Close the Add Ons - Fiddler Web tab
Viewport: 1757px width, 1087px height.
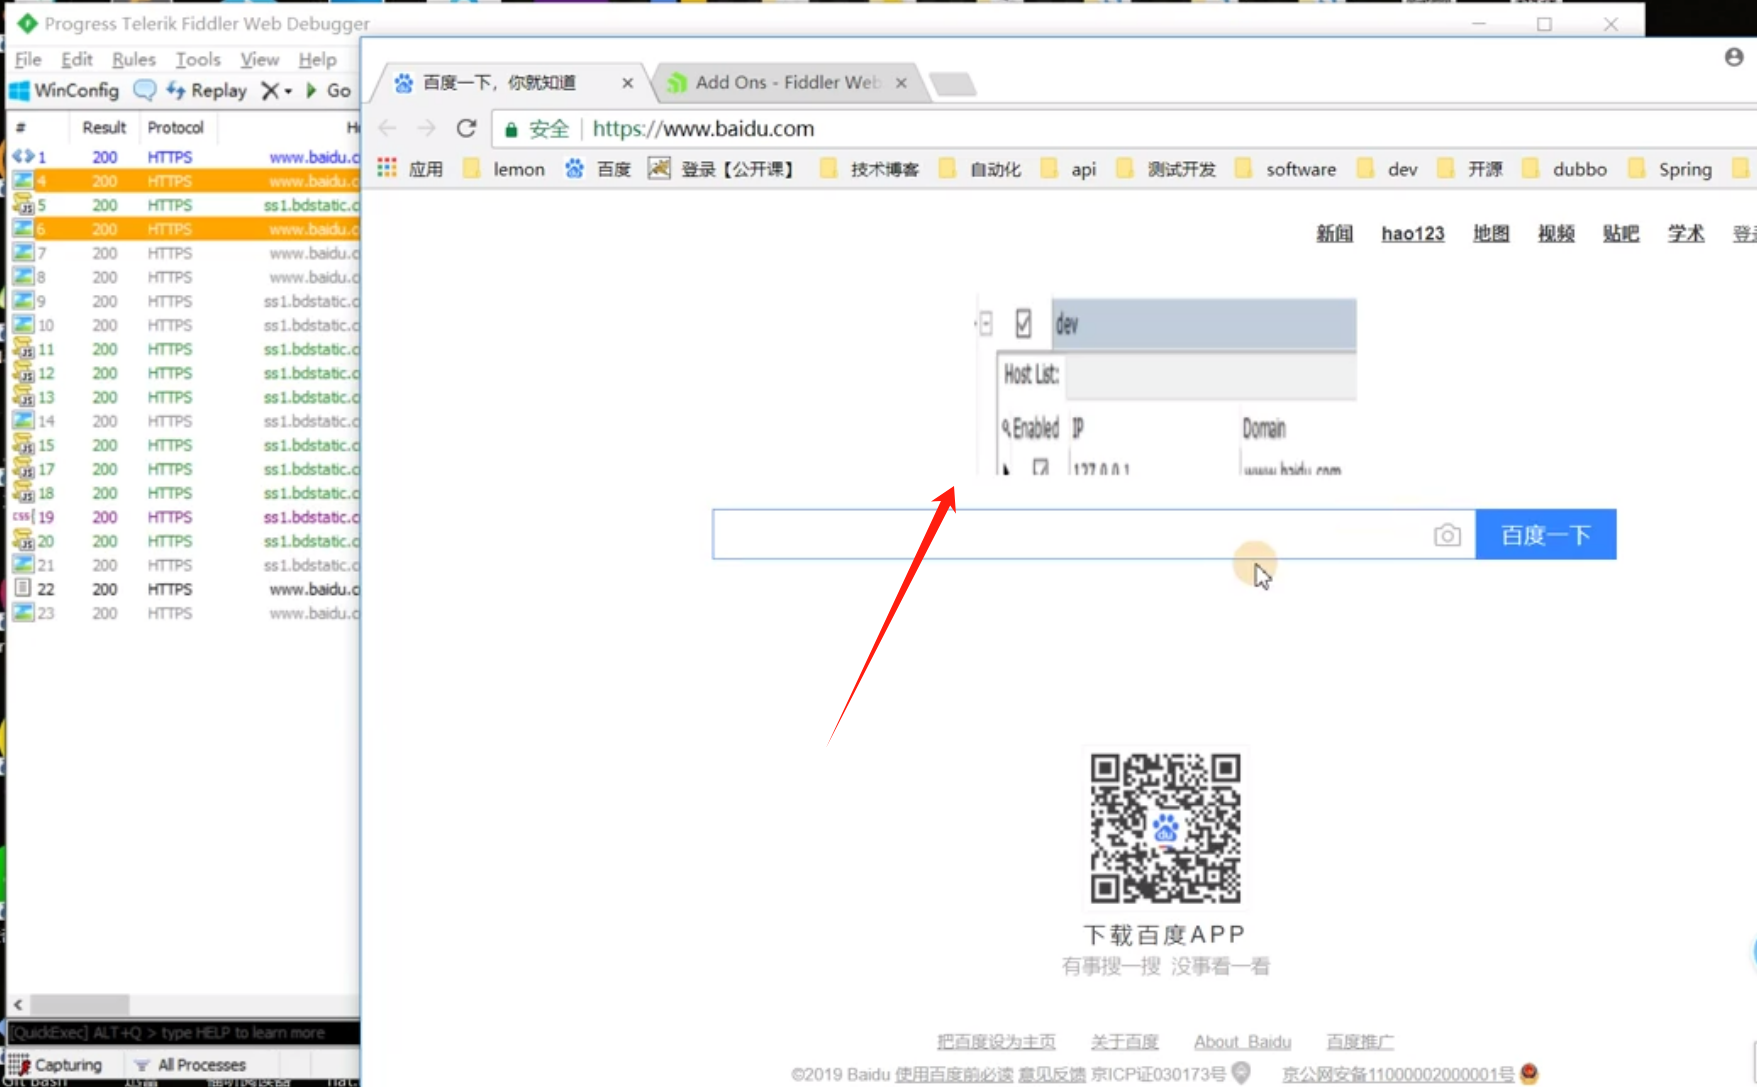pyautogui.click(x=901, y=83)
